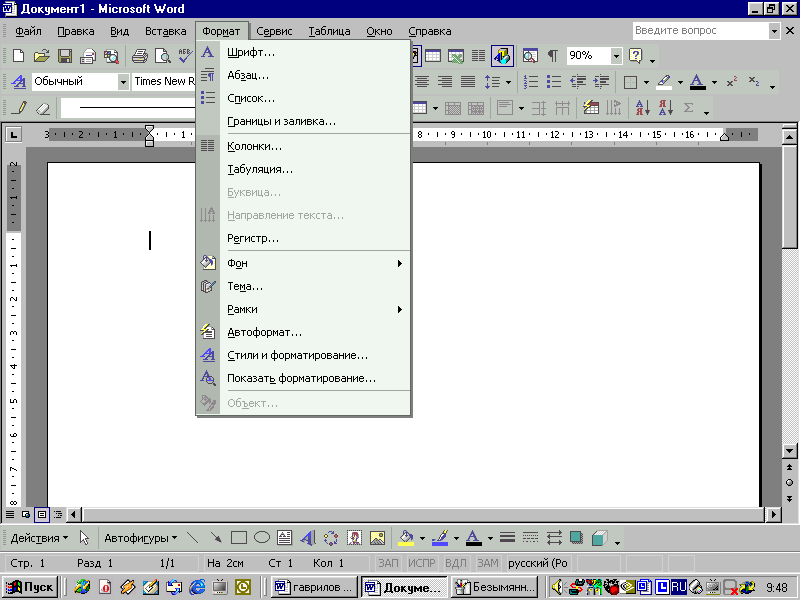Click the AutoSum sigma icon
The width and height of the screenshot is (800, 600).
click(689, 108)
